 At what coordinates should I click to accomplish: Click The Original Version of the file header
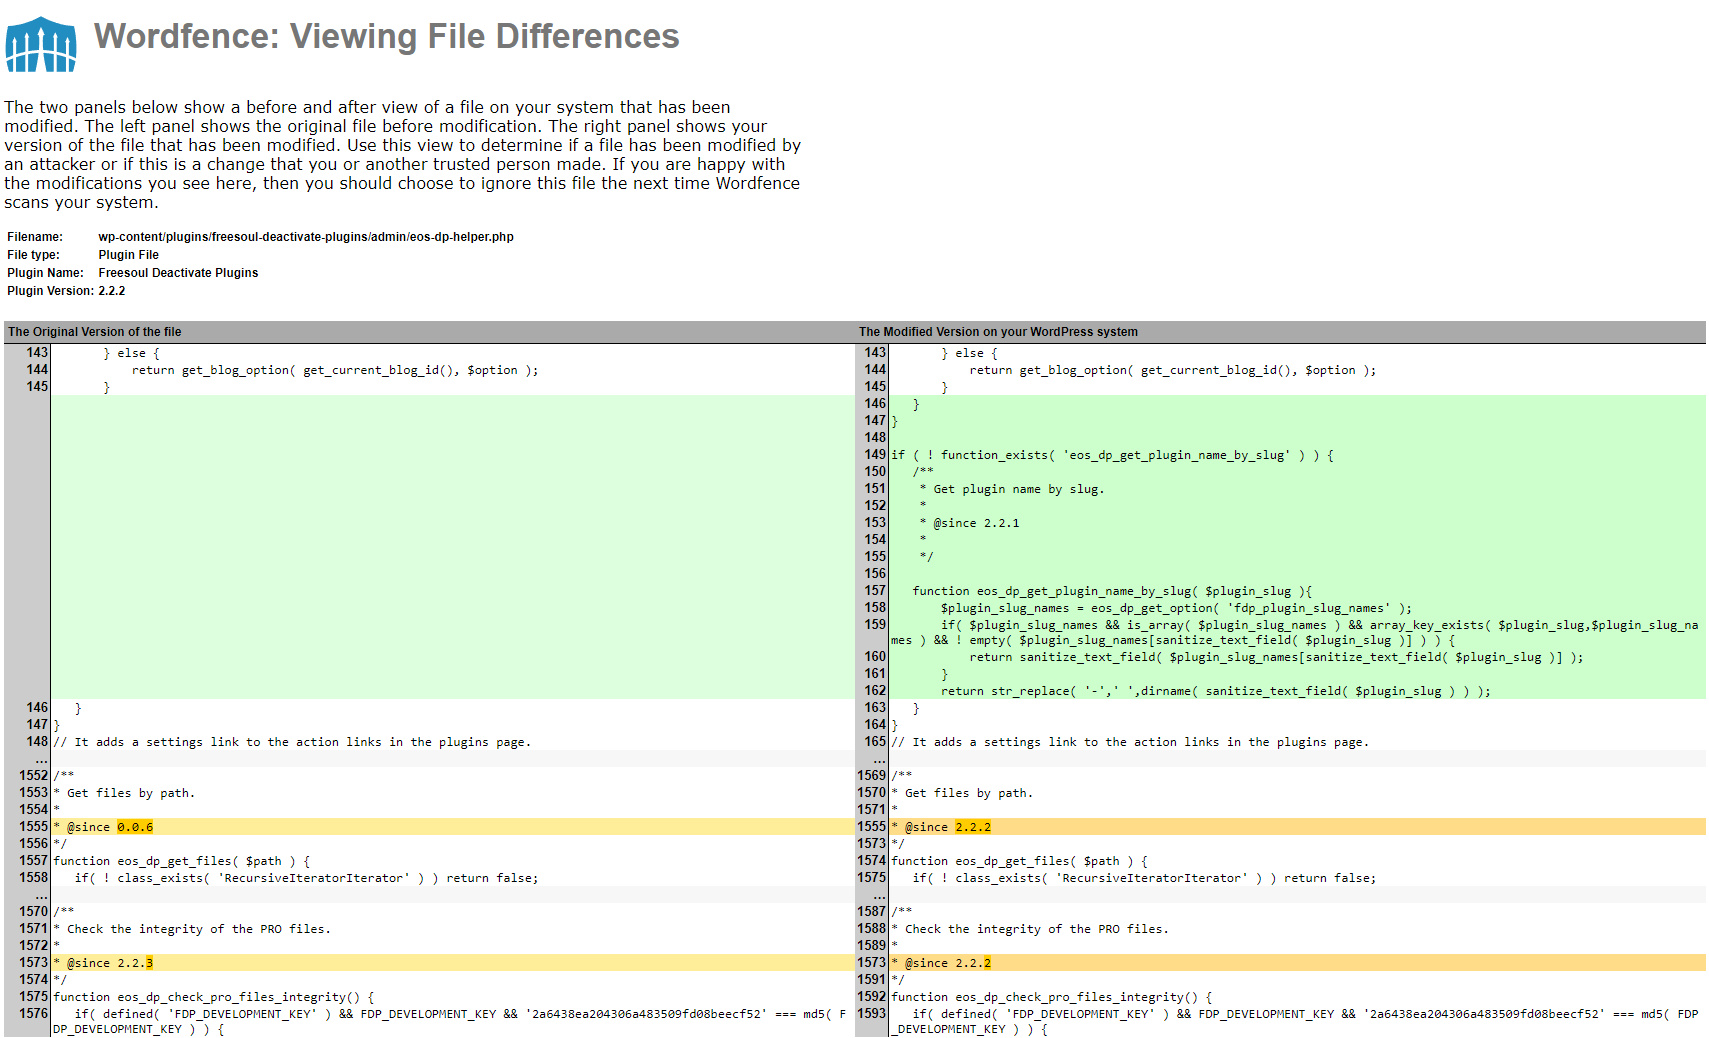[95, 332]
